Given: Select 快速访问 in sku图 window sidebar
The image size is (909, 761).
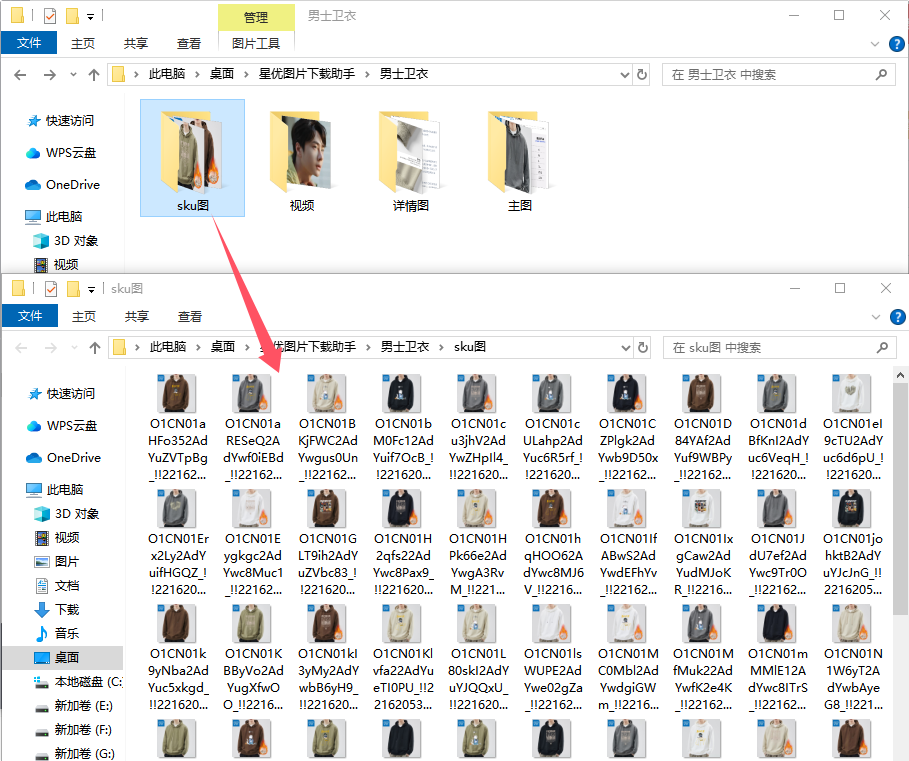Looking at the screenshot, I should [x=62, y=394].
